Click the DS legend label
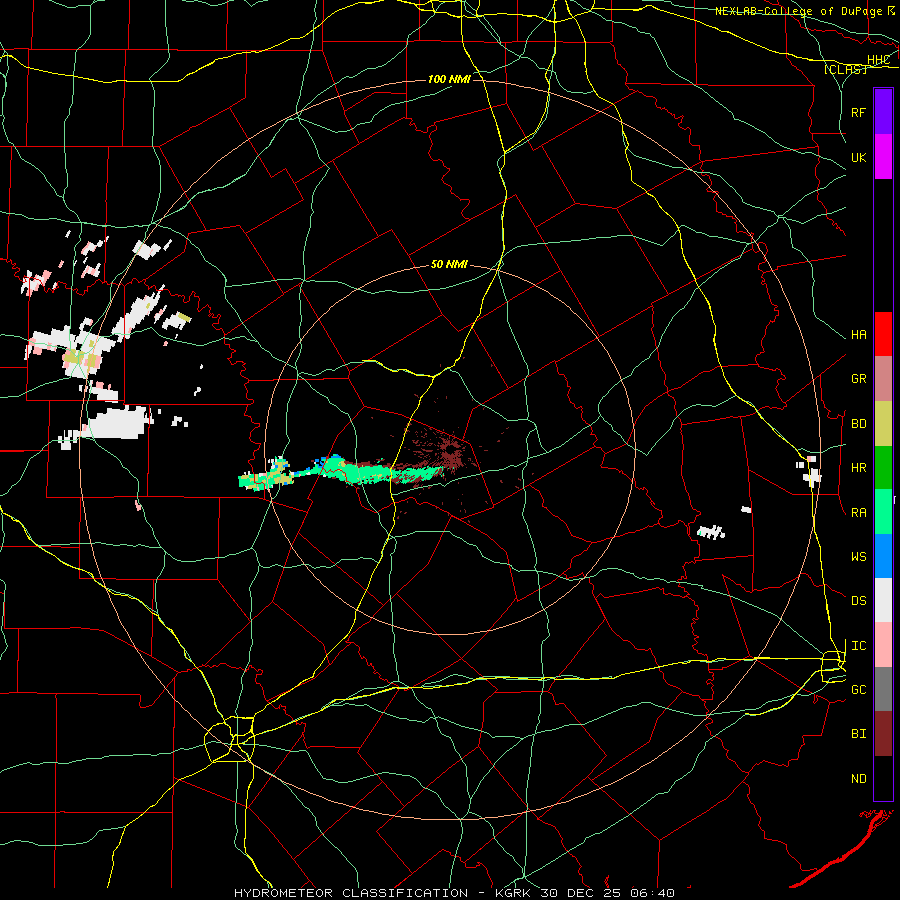This screenshot has width=900, height=900. point(858,601)
